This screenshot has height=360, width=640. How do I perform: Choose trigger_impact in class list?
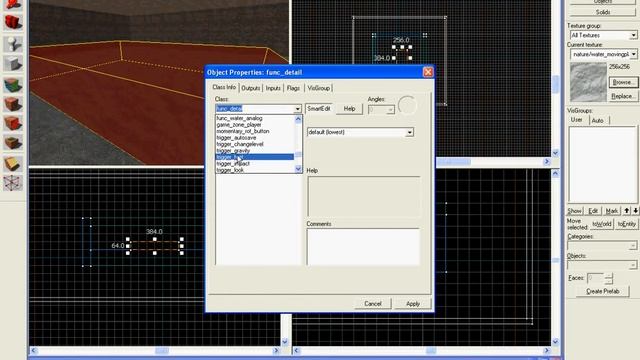click(x=255, y=164)
